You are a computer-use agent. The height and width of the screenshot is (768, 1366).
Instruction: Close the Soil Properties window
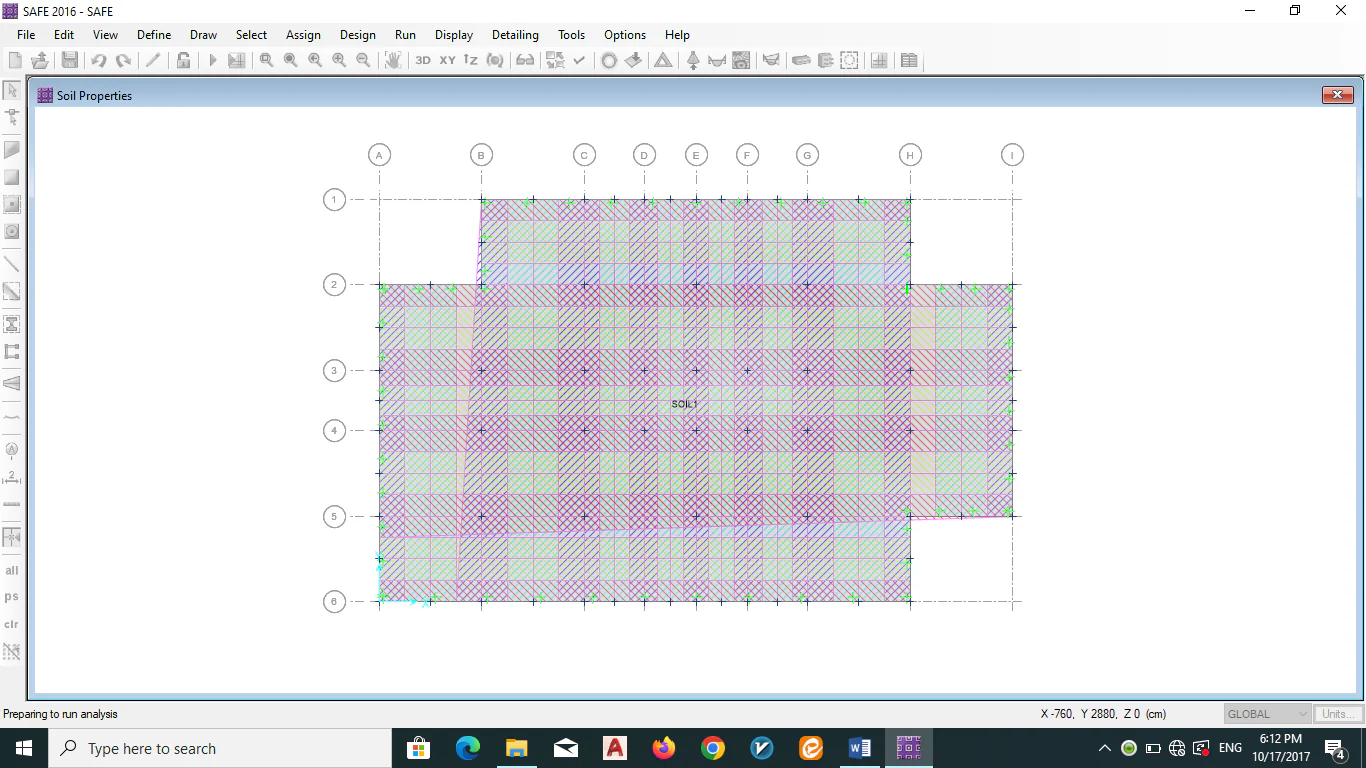[1337, 95]
